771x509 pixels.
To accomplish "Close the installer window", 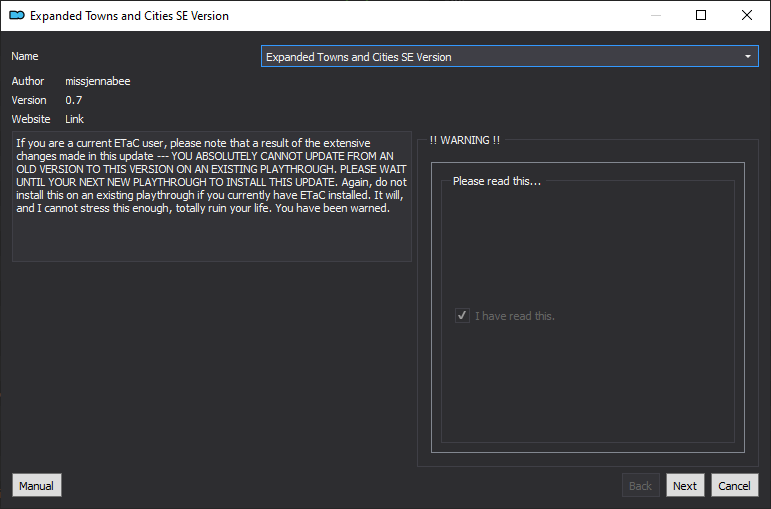I will [x=746, y=15].
